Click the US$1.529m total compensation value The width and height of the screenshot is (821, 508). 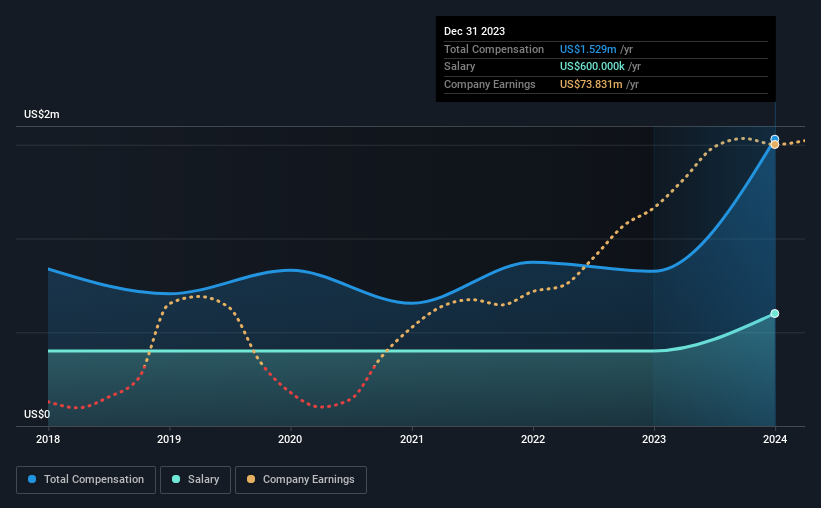tap(588, 49)
